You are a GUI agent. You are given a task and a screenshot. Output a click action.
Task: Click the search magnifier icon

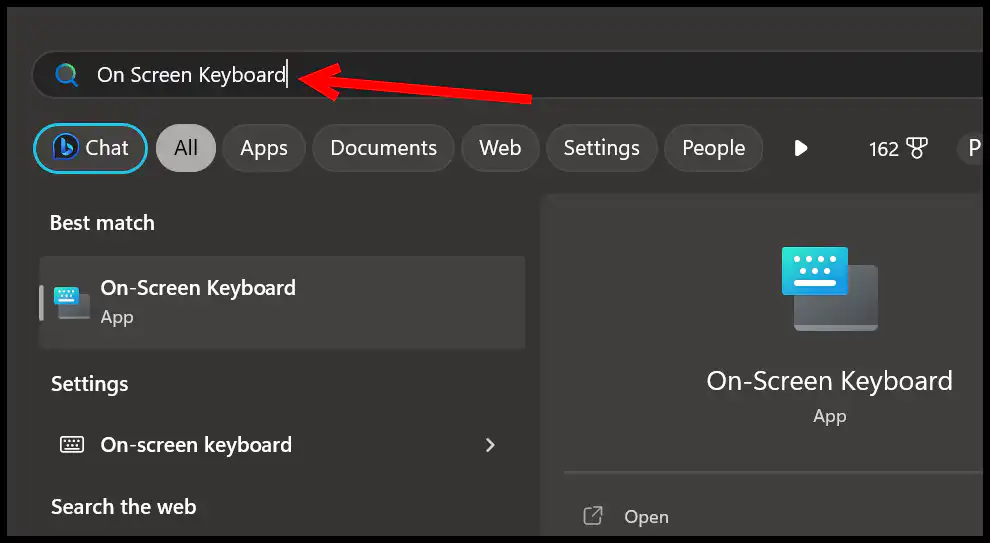[x=66, y=75]
